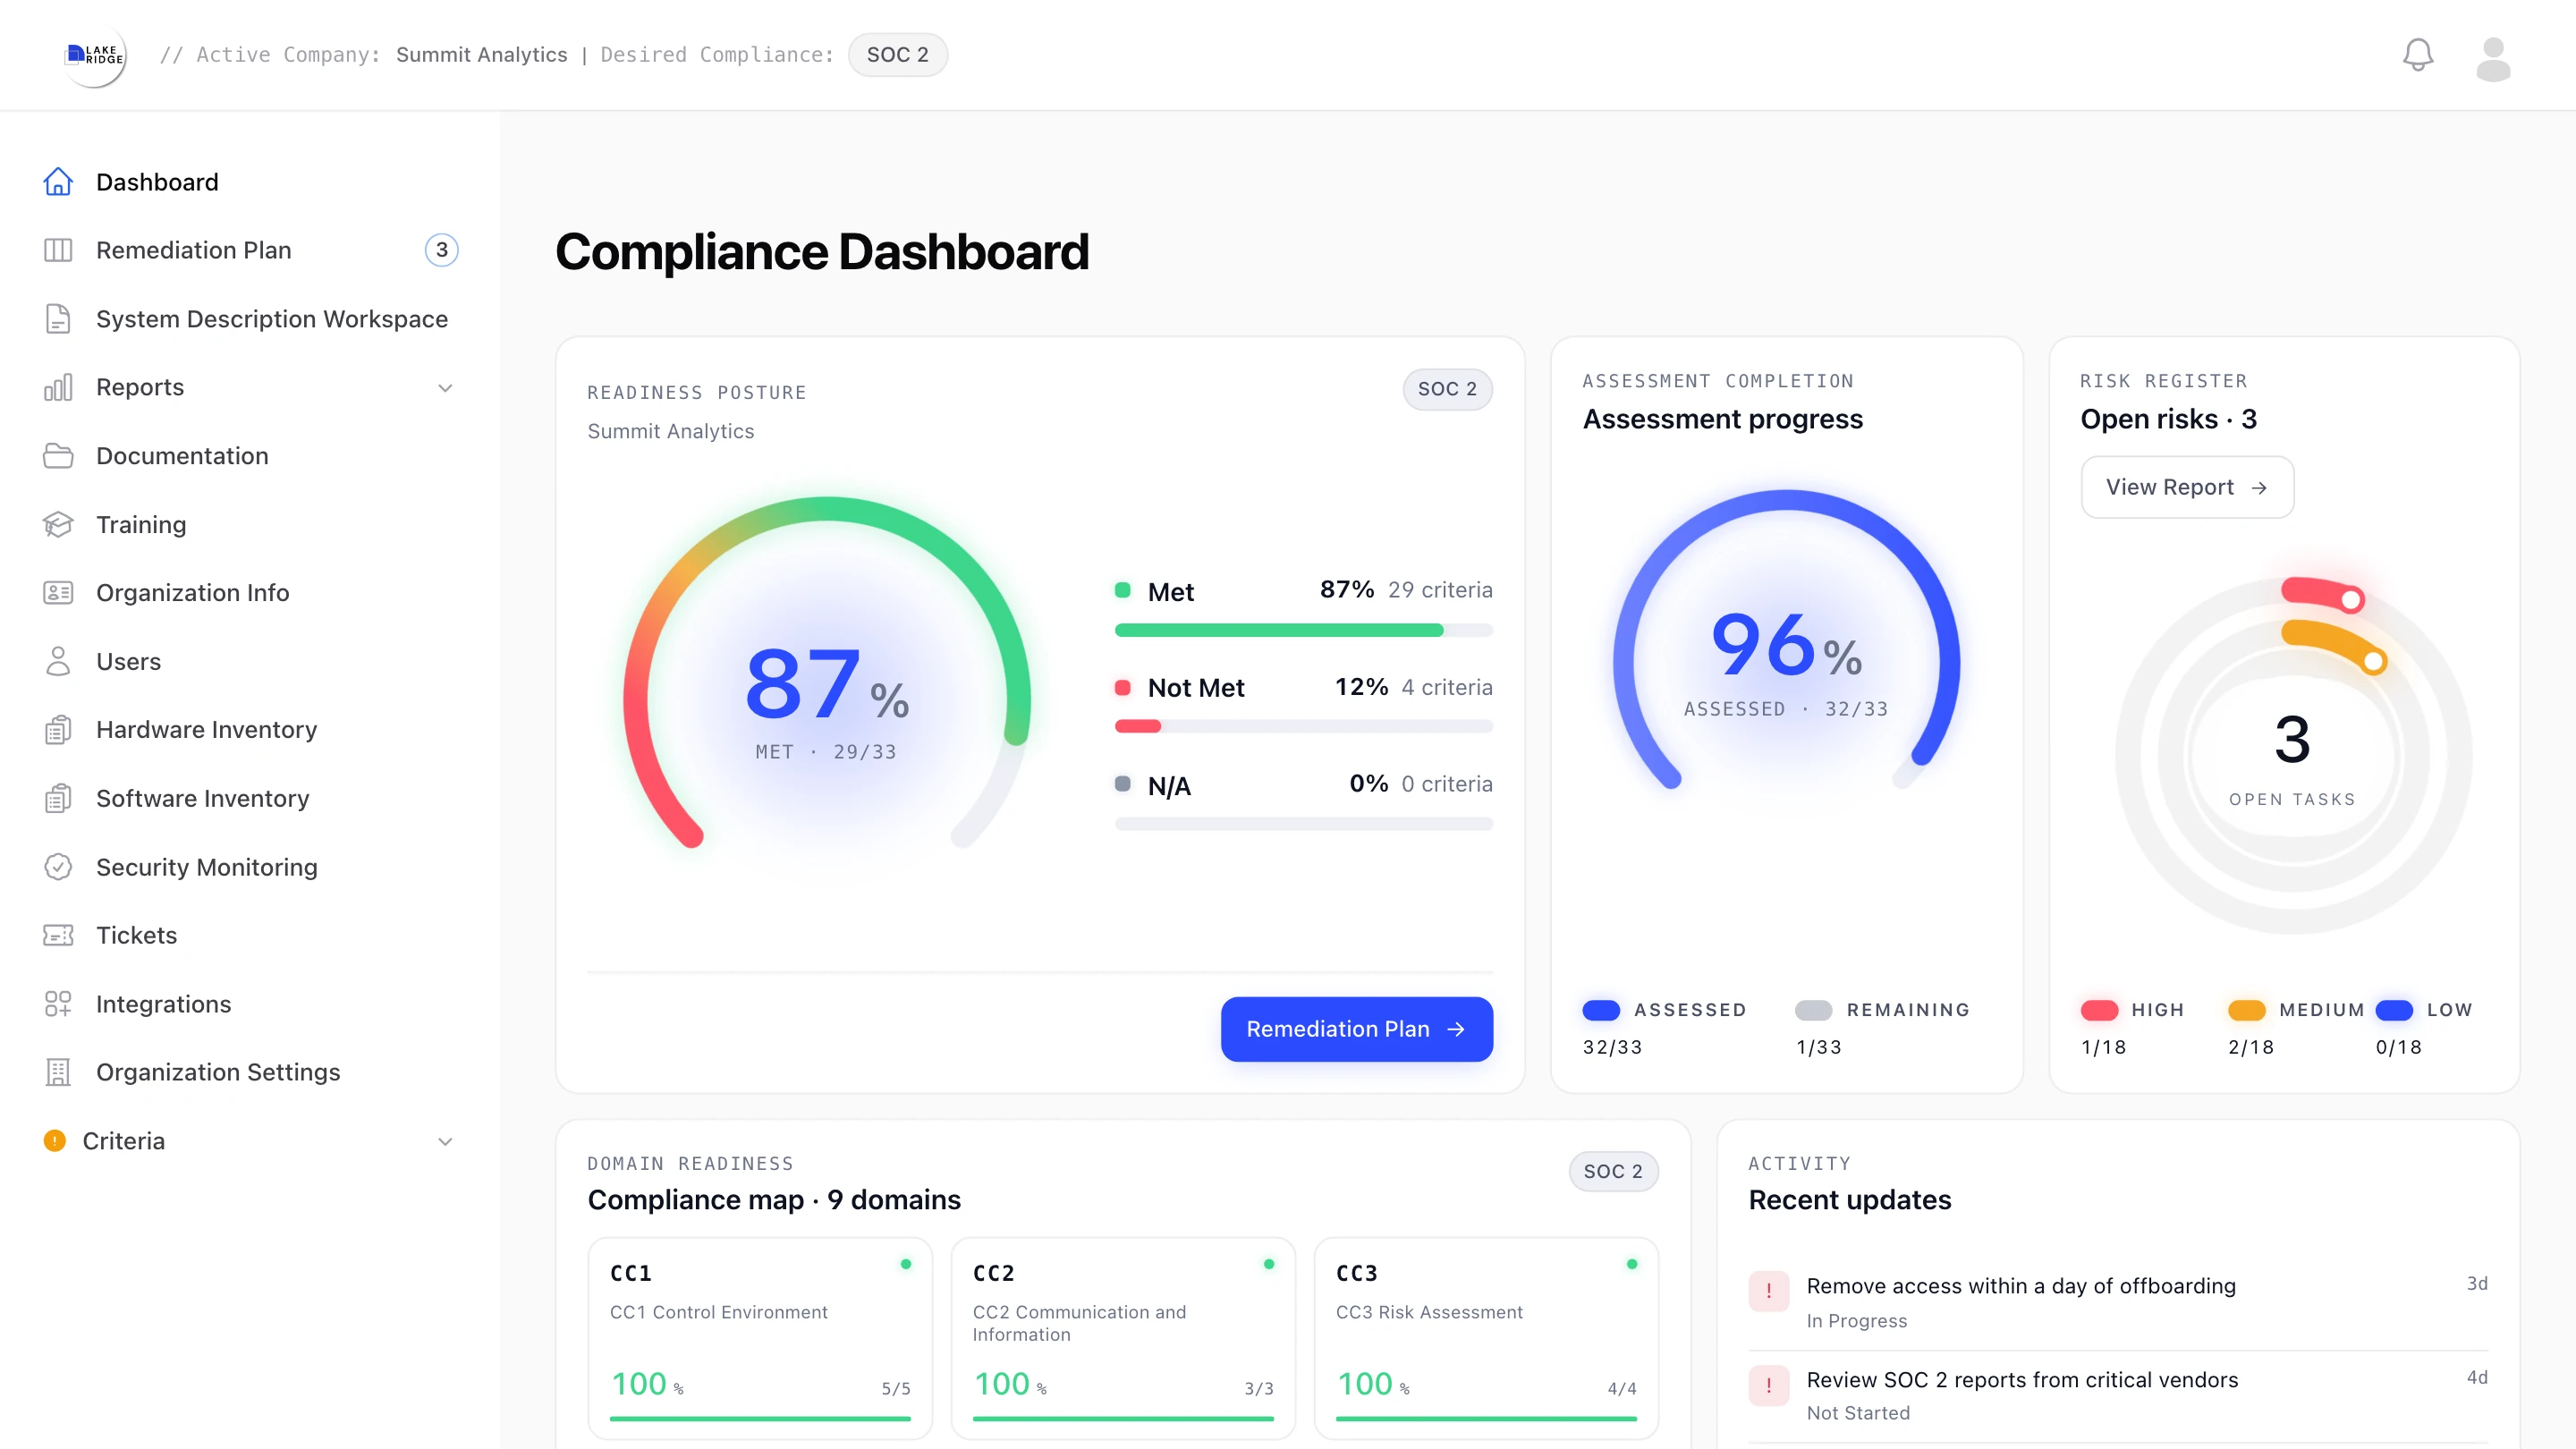
Task: Open the notifications bell
Action: [x=2417, y=55]
